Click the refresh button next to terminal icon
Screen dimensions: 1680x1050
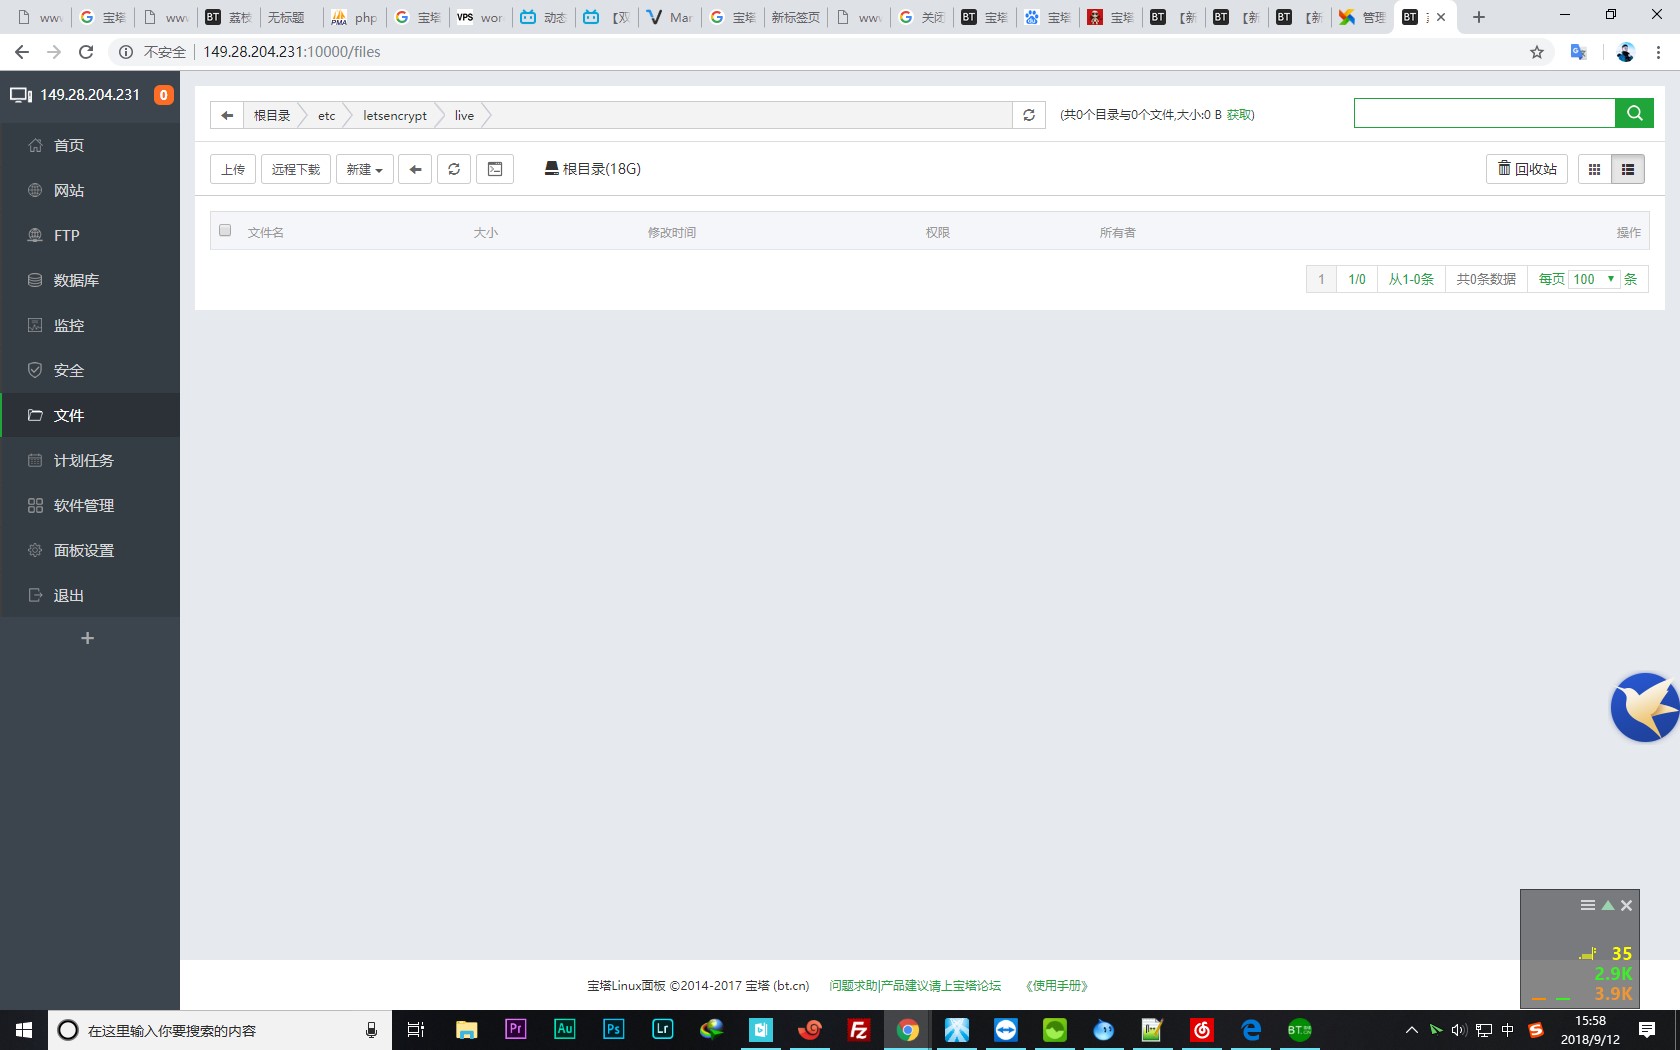click(454, 169)
